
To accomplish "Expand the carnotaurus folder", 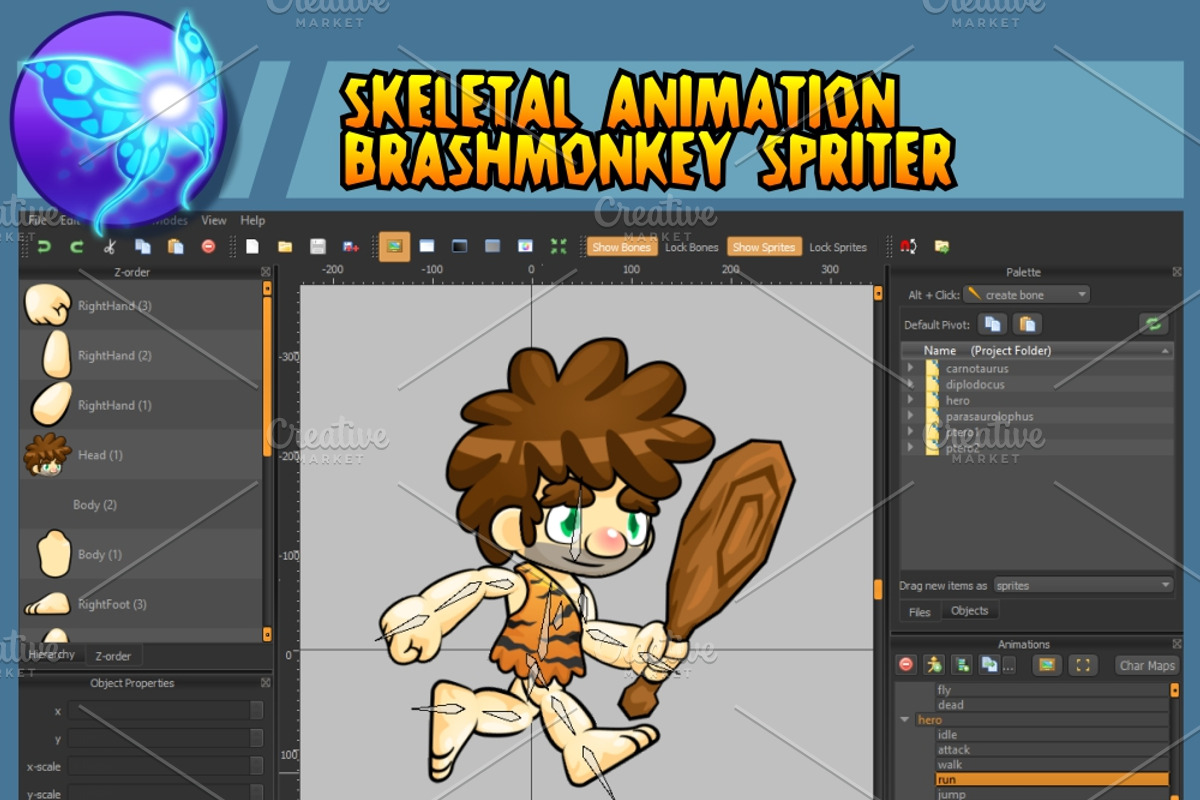I will pyautogui.click(x=910, y=368).
